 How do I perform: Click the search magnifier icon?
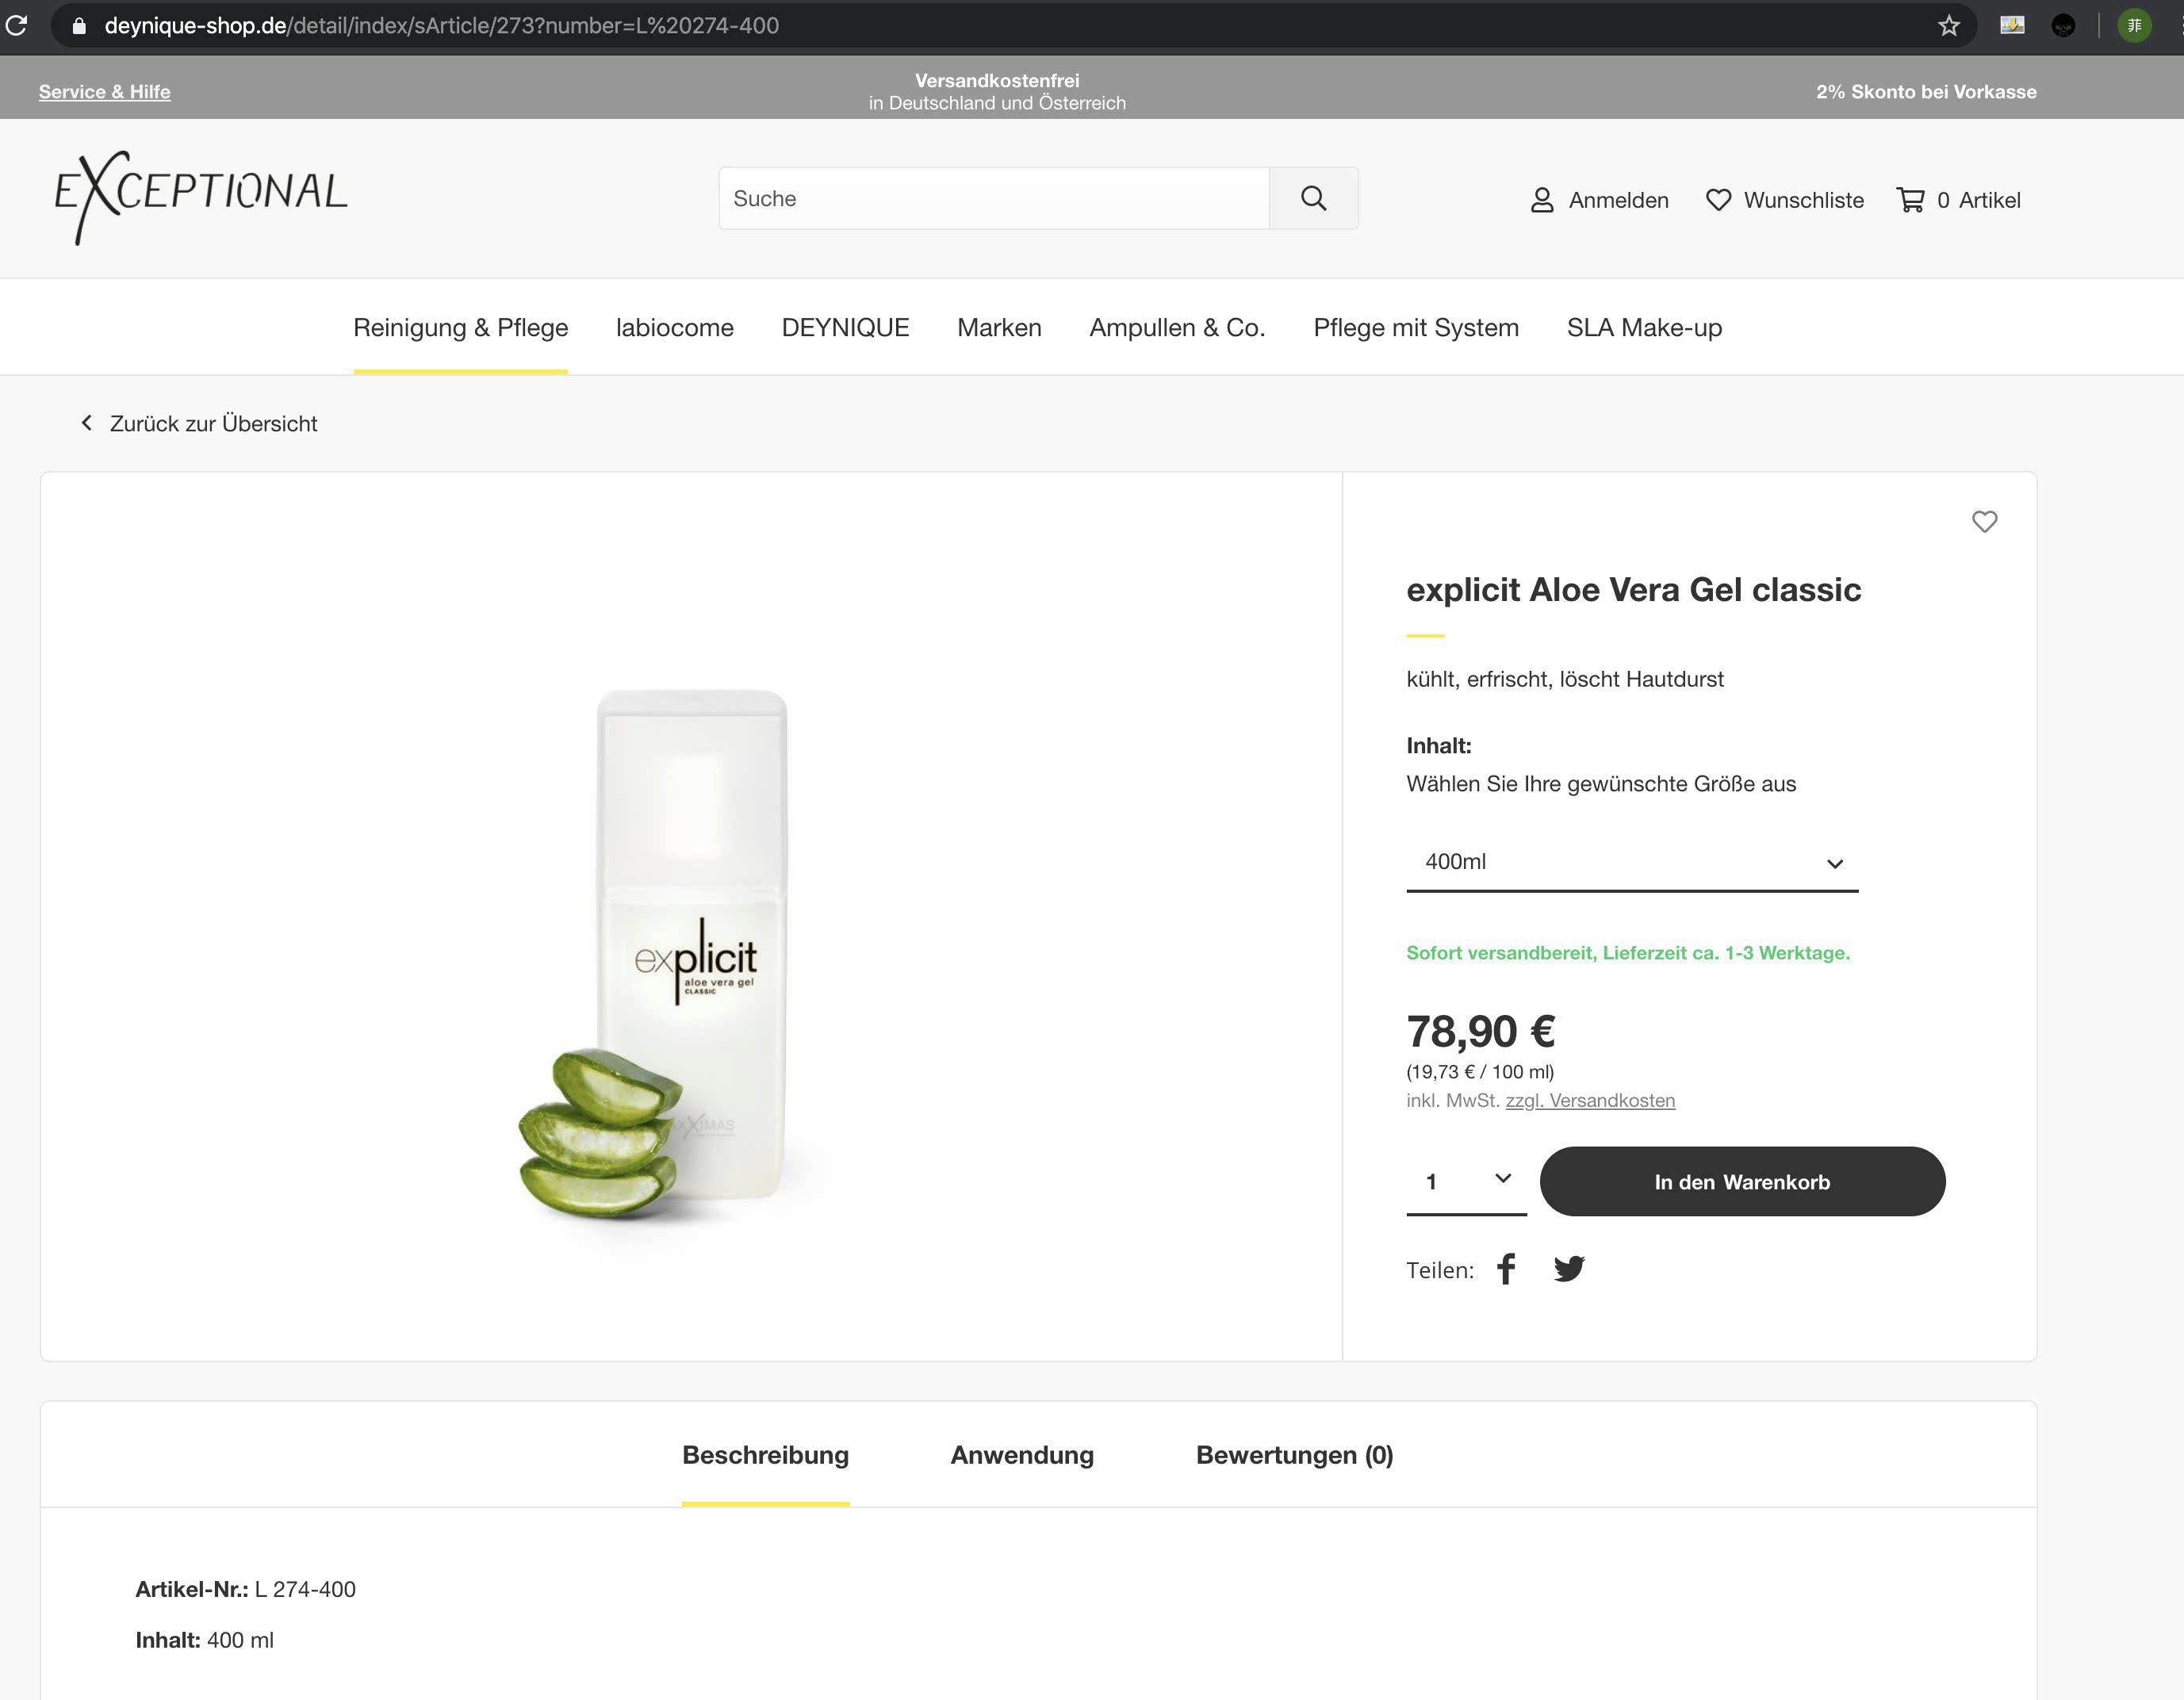pos(1313,198)
